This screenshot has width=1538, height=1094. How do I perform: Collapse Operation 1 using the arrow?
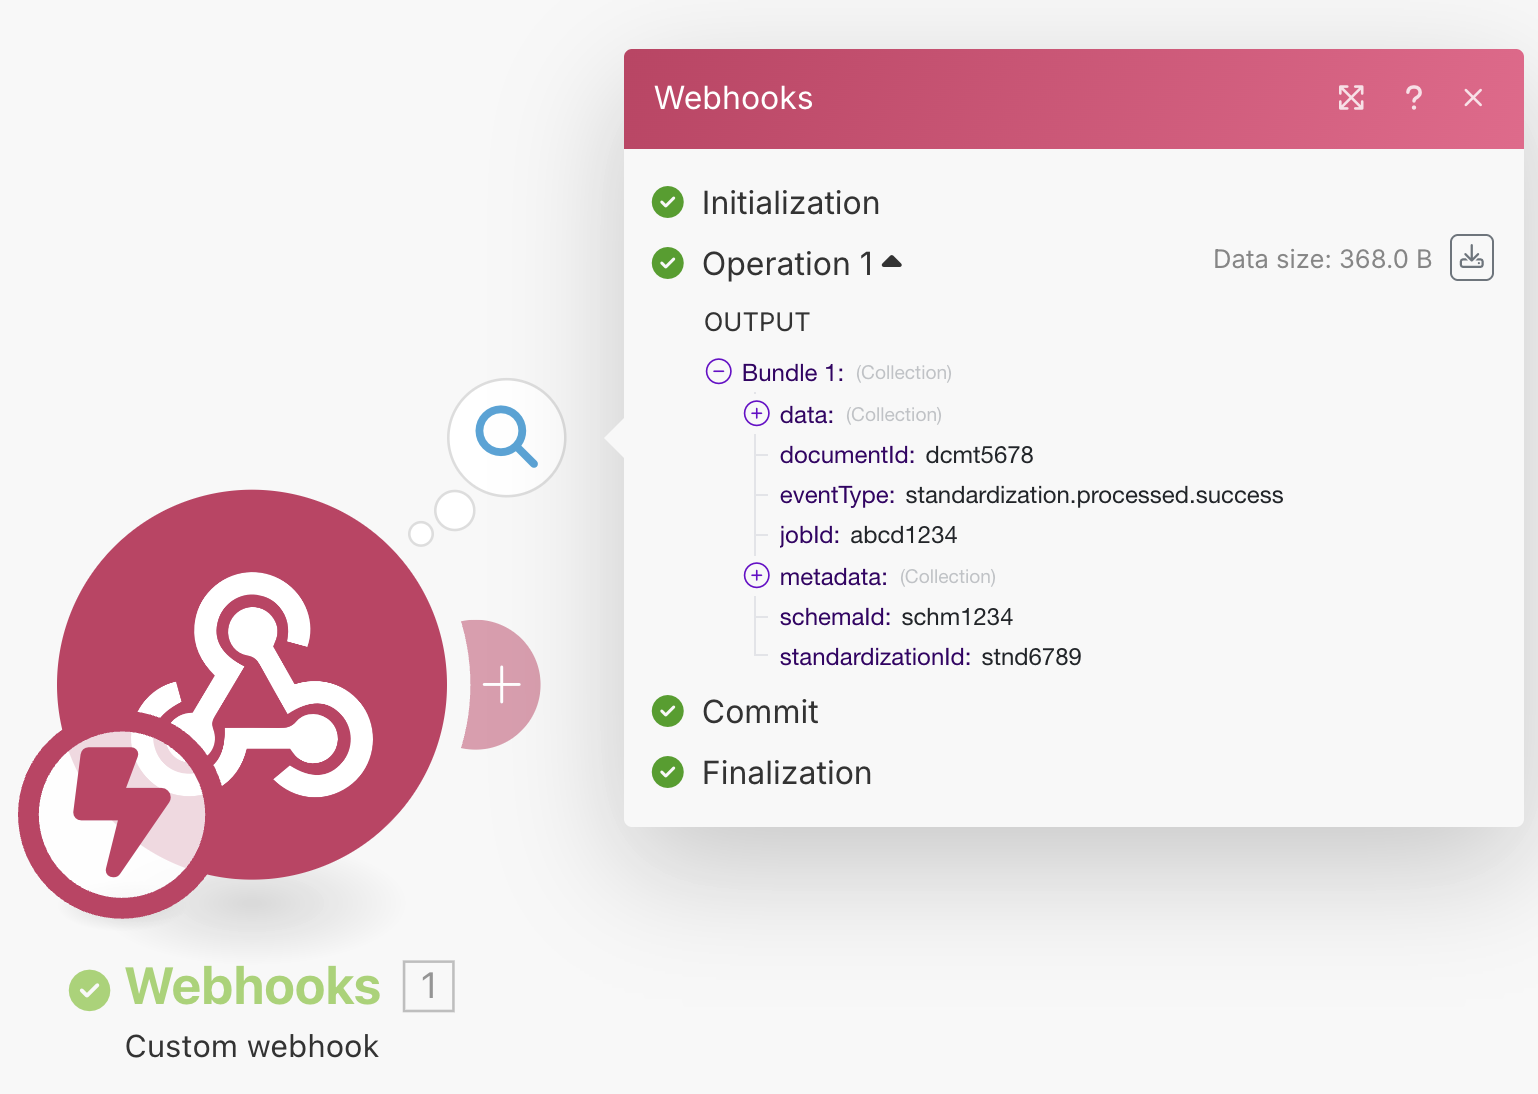[892, 262]
